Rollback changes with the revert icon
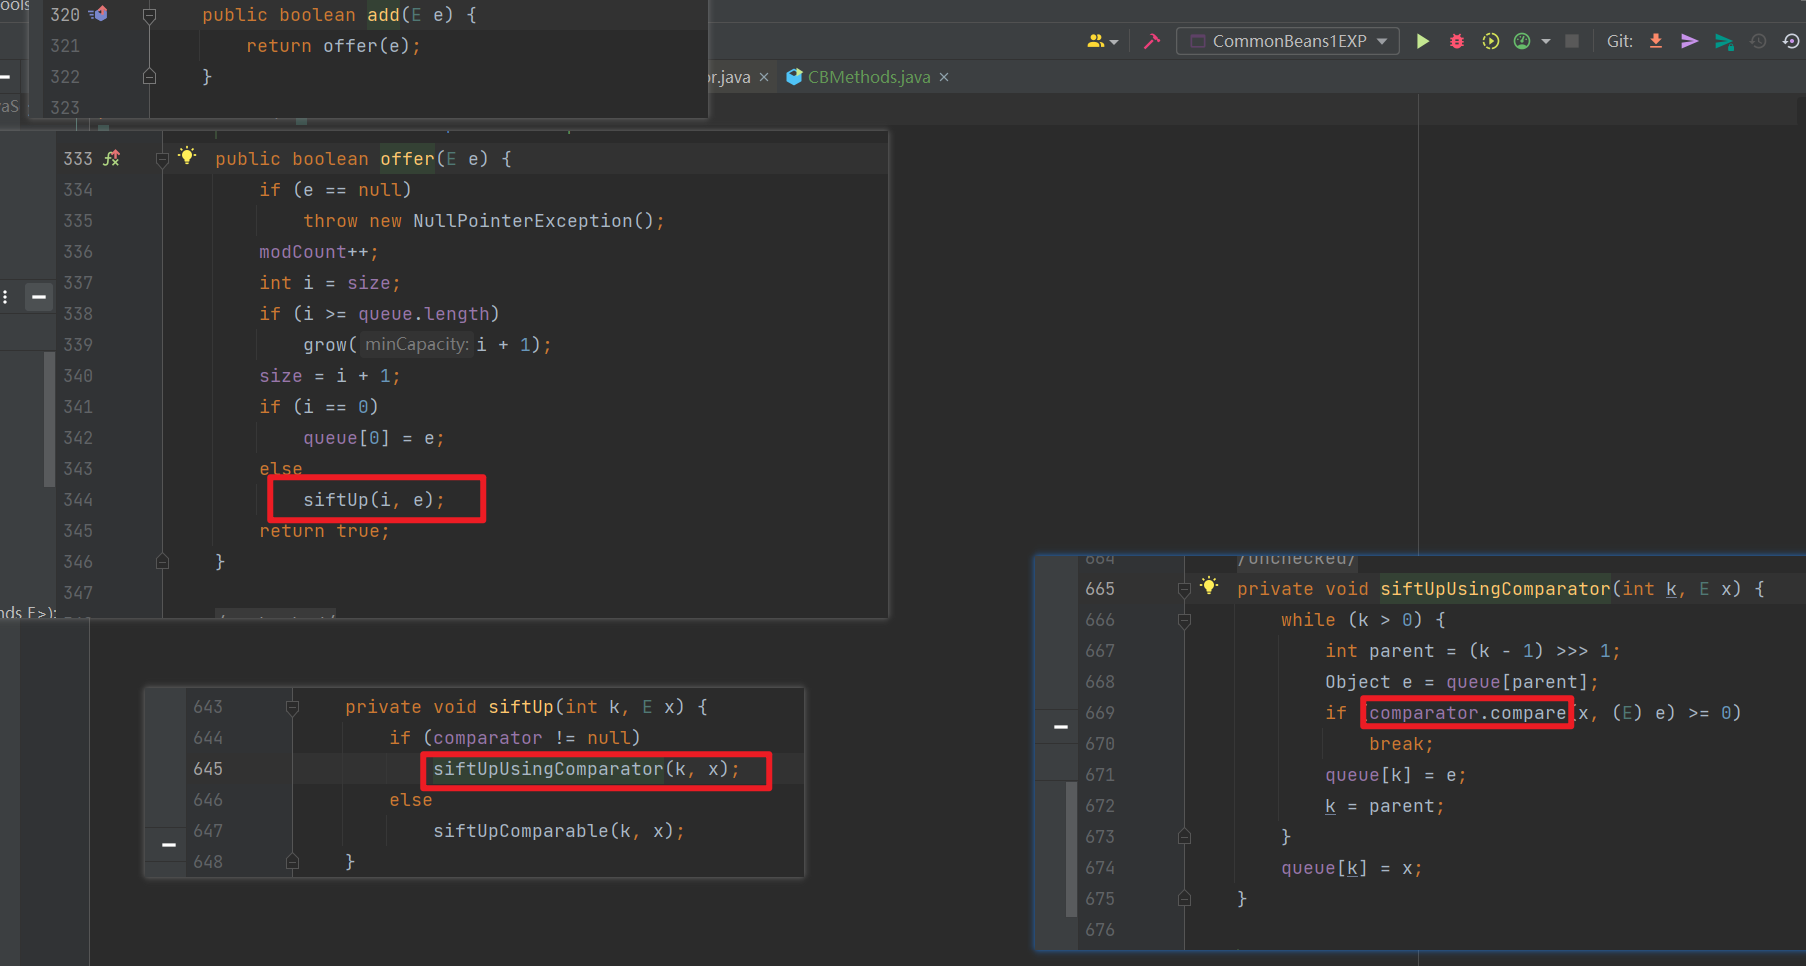1806x966 pixels. coord(1791,41)
